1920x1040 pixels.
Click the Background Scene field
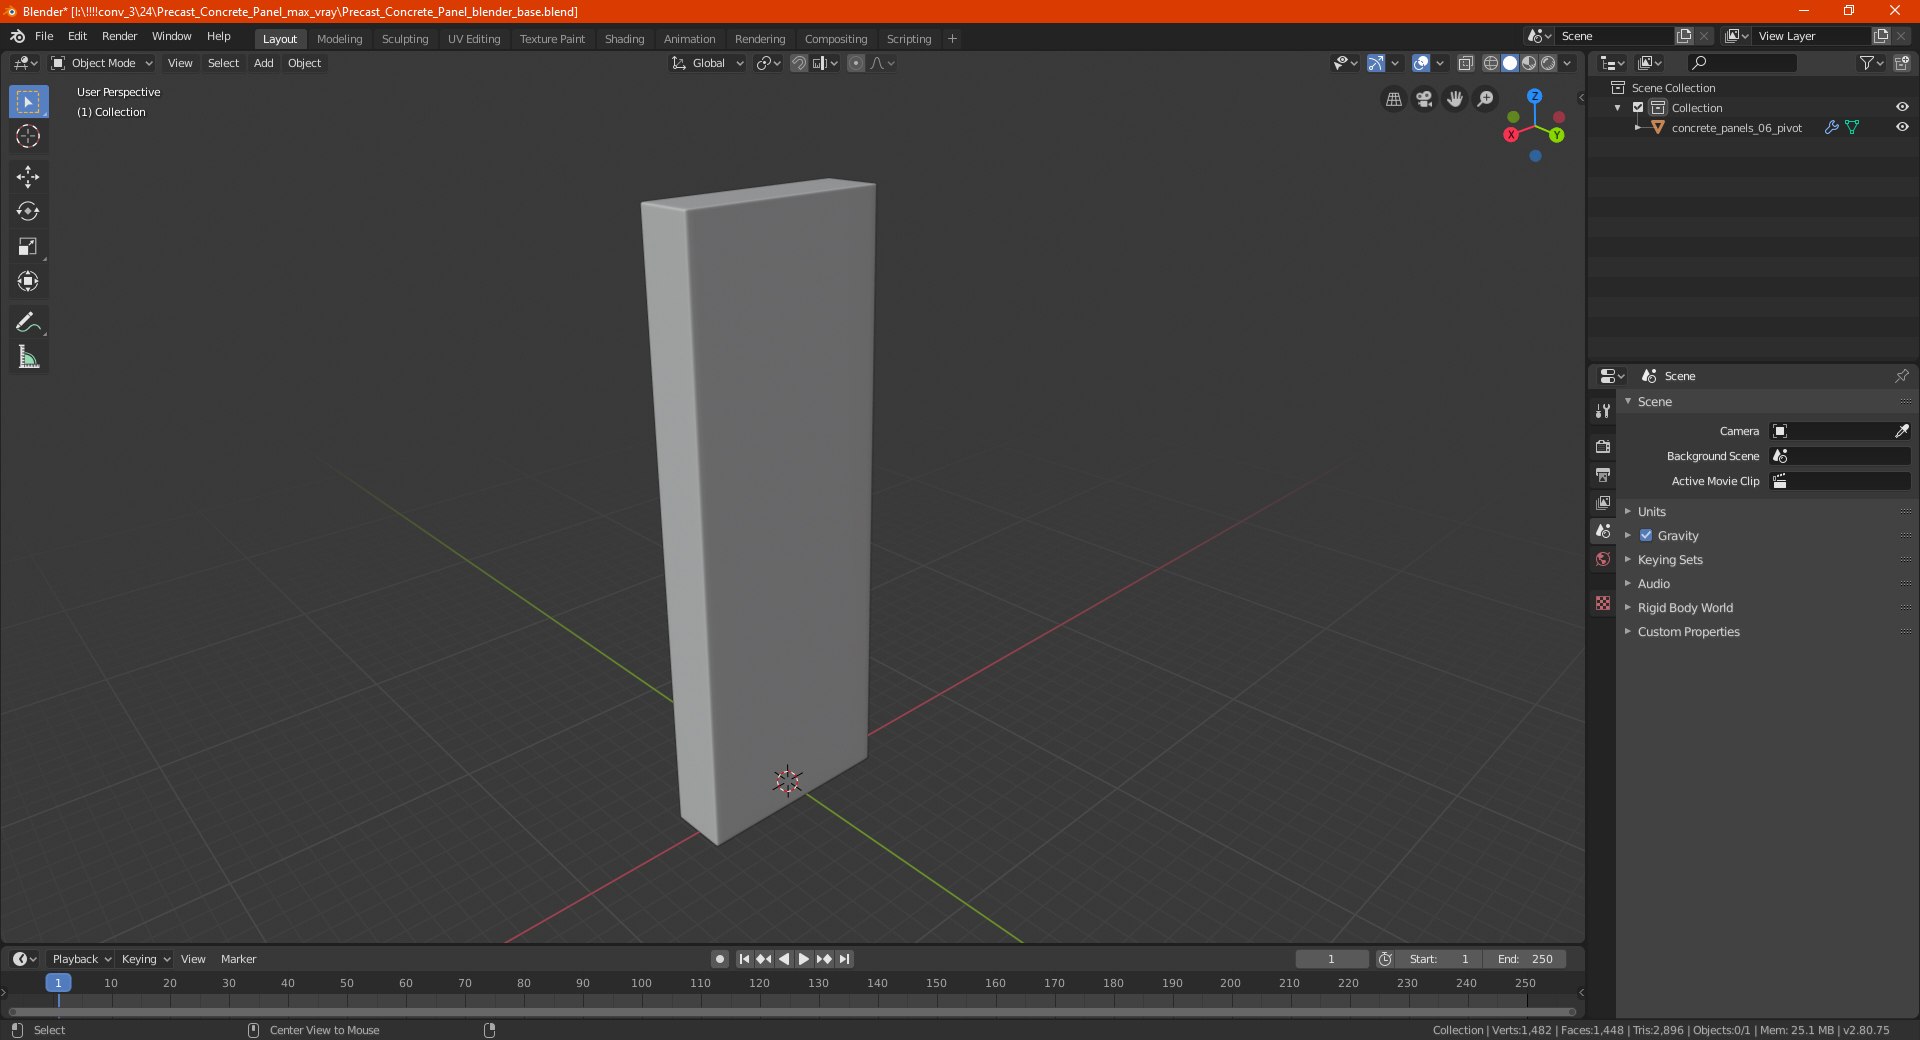1840,456
